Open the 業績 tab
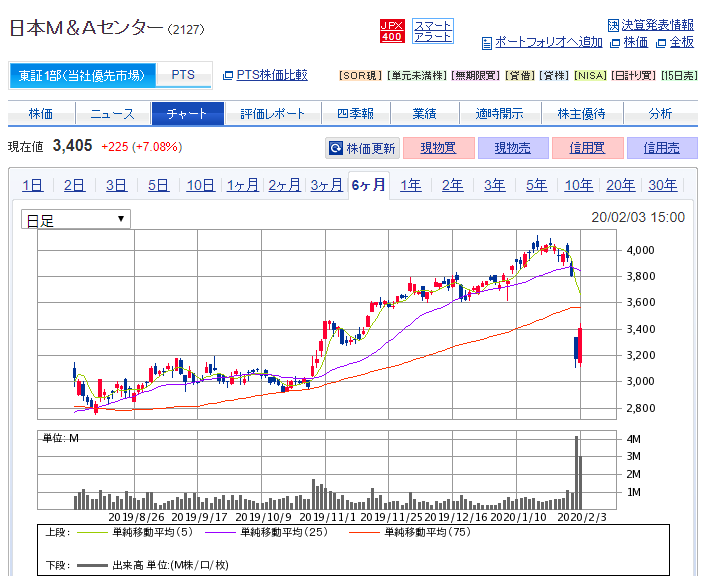This screenshot has width=705, height=576. [x=424, y=114]
